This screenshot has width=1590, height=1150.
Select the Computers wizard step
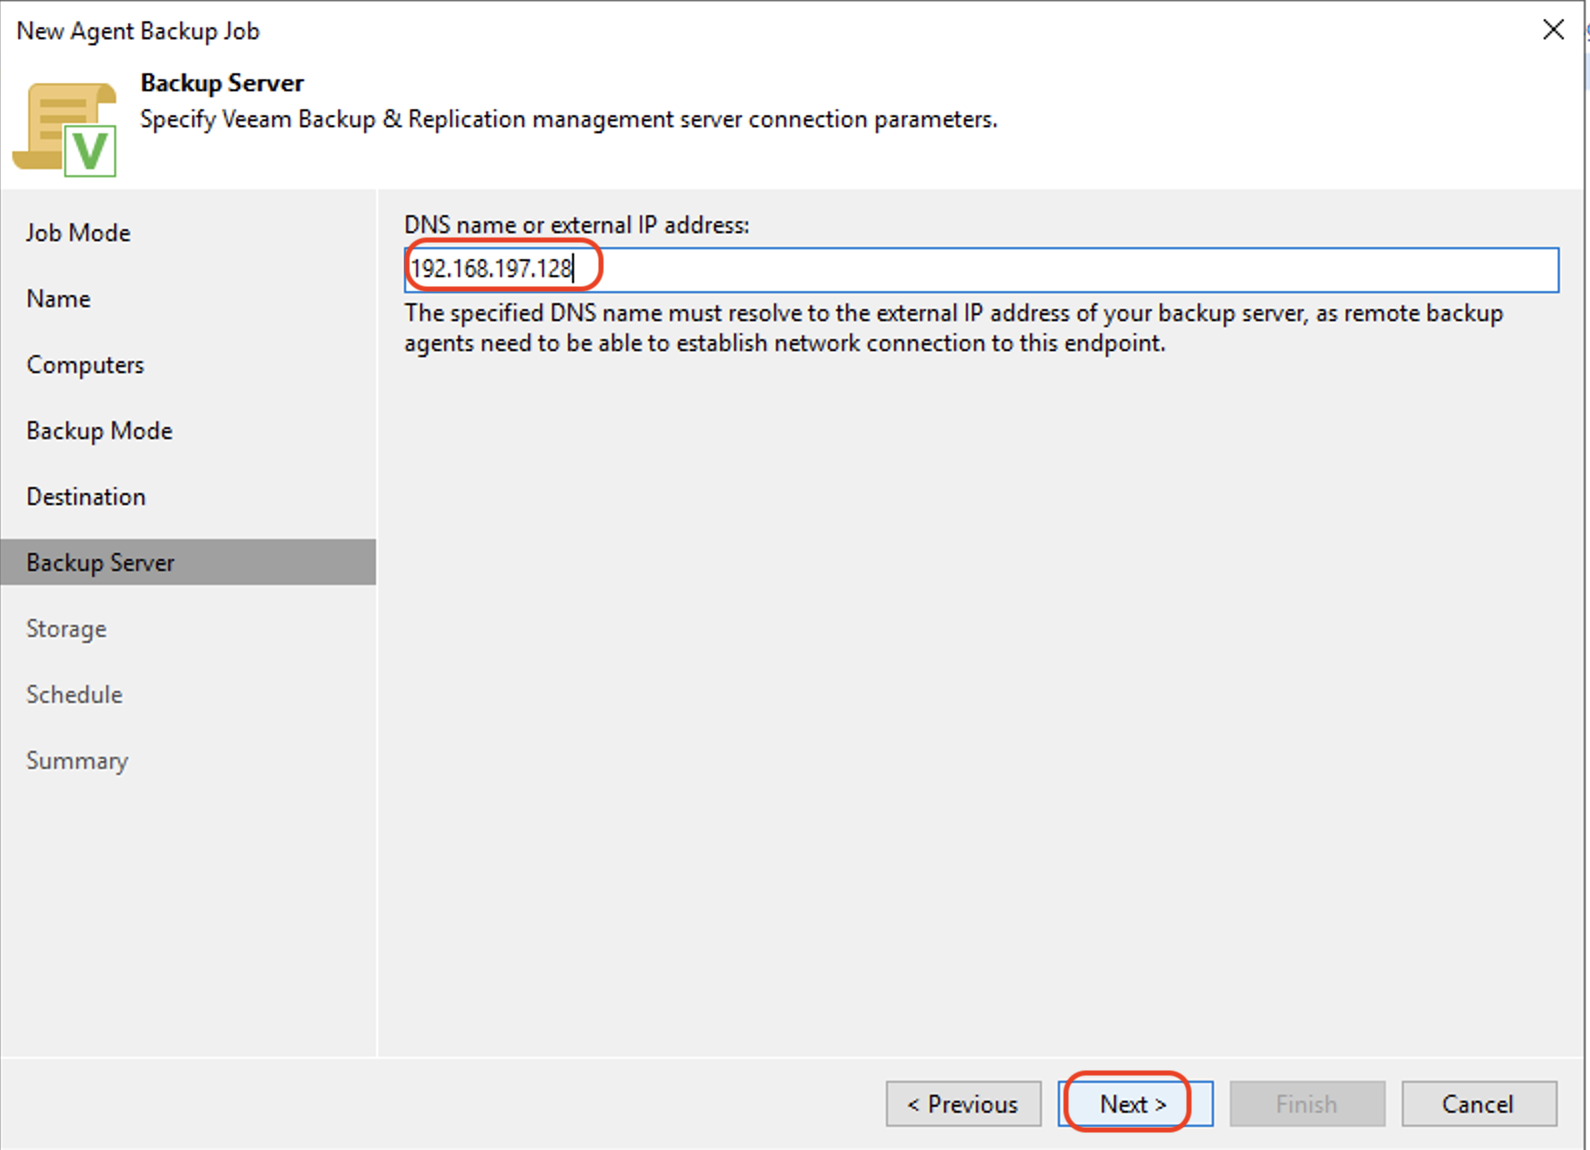click(85, 364)
